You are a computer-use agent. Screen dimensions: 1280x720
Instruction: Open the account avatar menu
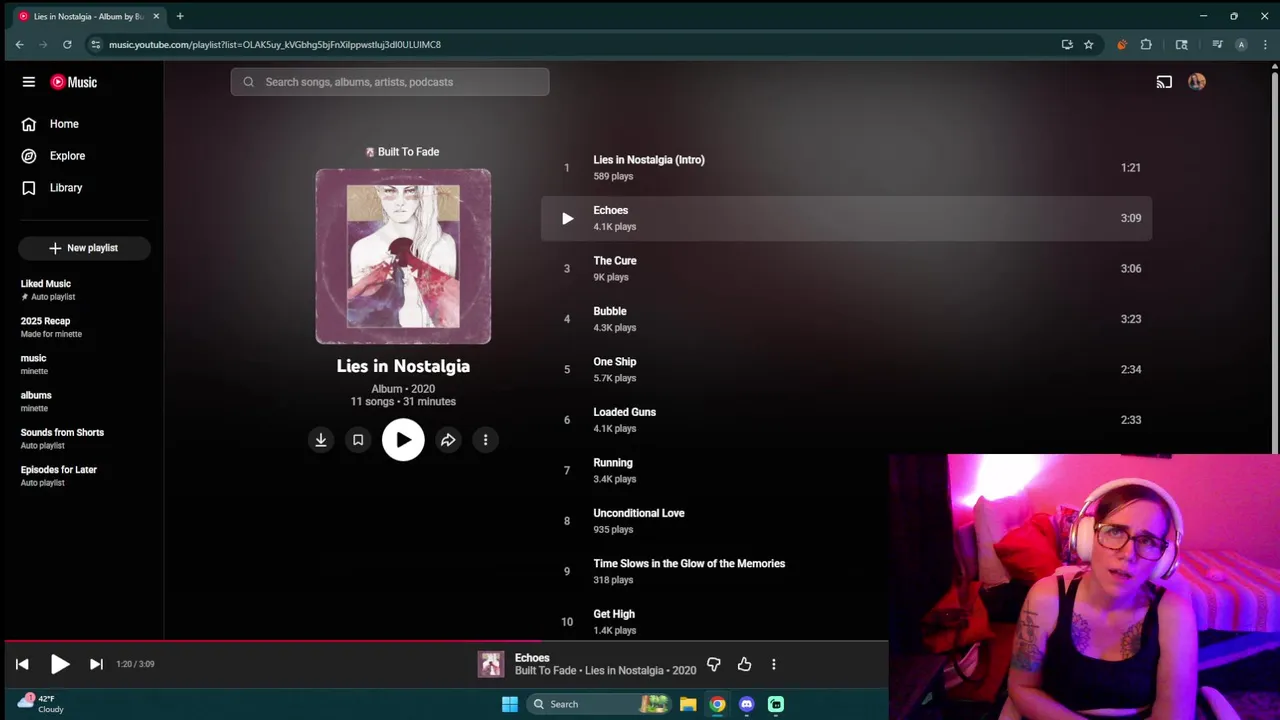click(x=1197, y=82)
